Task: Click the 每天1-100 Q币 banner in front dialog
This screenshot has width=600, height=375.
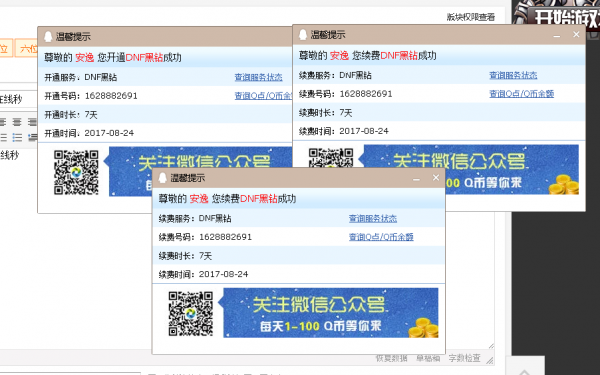Action: tap(331, 313)
